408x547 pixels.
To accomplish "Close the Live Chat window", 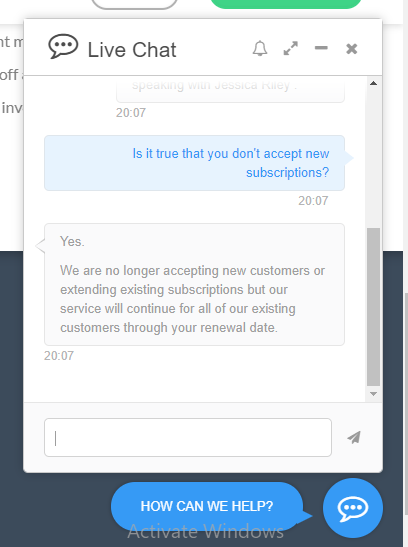I will tap(352, 49).
